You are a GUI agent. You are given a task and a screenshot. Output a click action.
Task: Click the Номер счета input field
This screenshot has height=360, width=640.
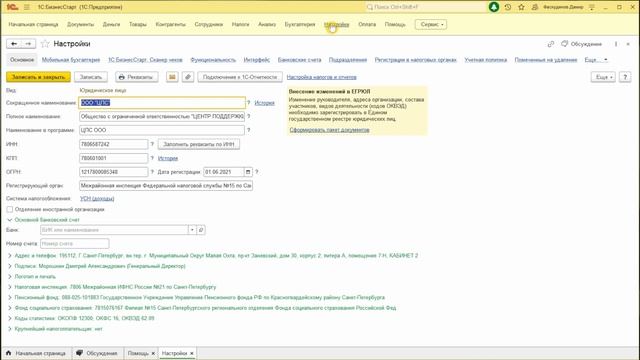click(x=75, y=244)
